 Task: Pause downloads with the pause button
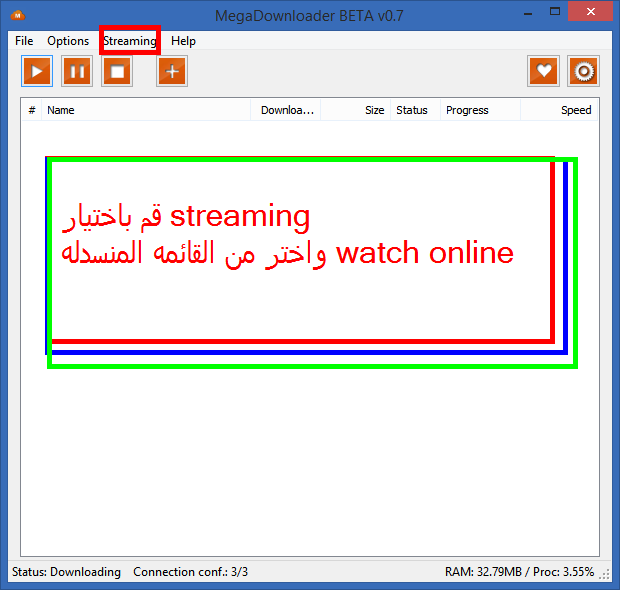[x=77, y=71]
